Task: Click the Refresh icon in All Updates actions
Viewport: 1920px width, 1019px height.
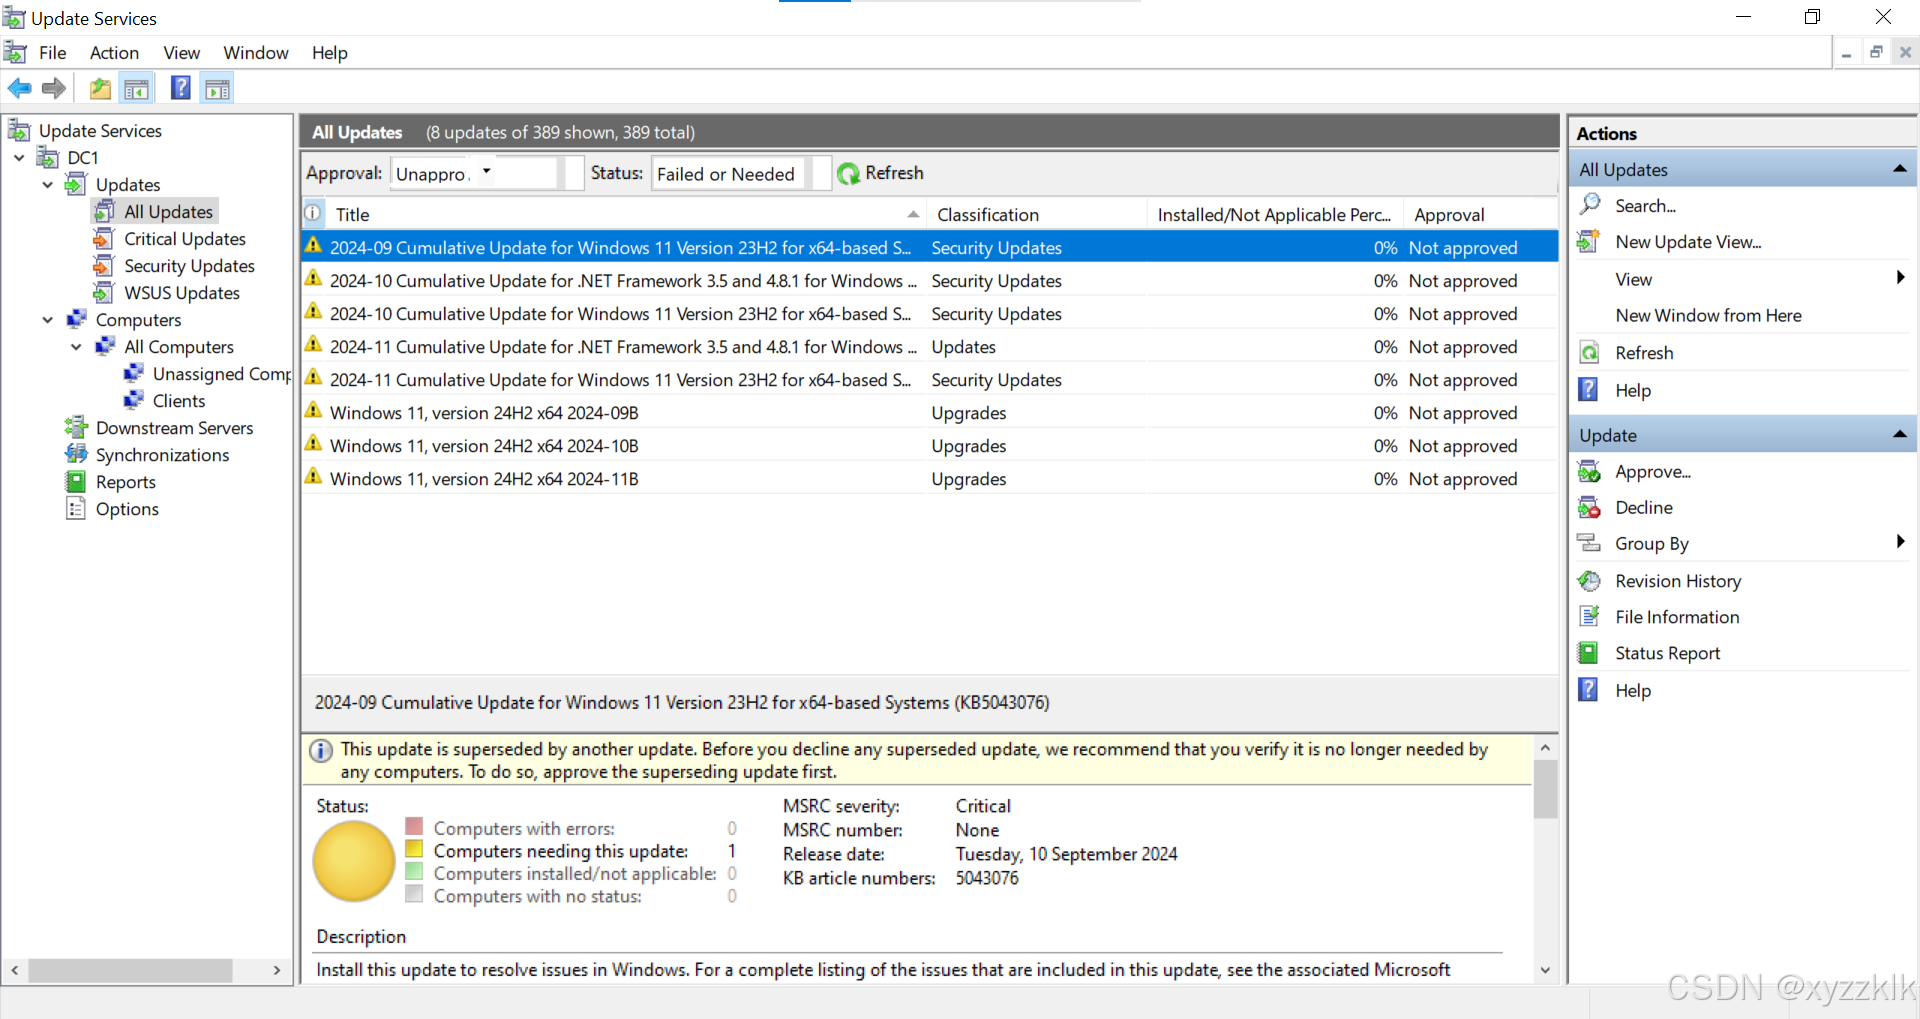Action: point(1589,352)
